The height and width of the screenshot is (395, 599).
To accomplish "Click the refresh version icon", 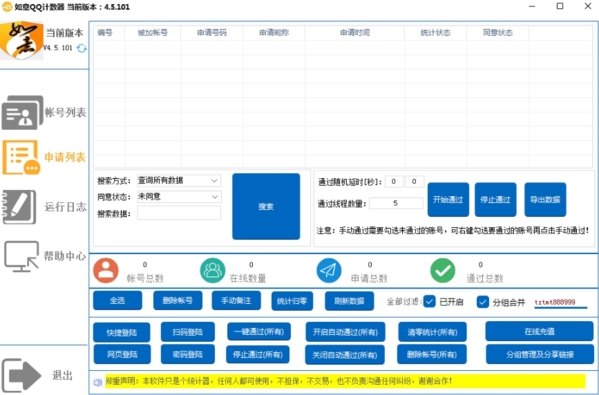I will (x=81, y=49).
